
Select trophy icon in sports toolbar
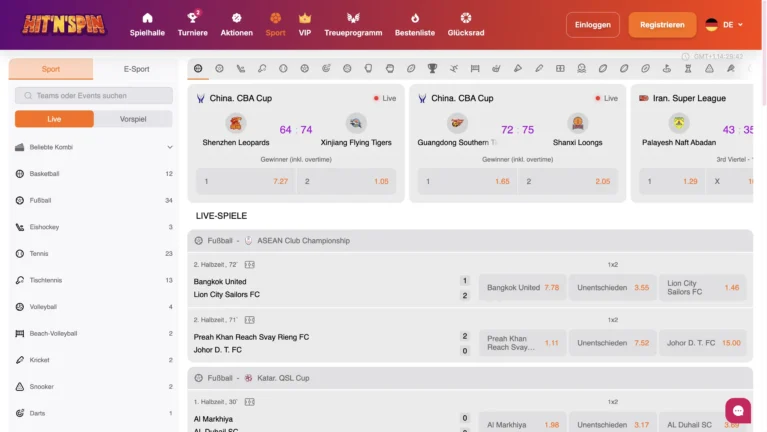coord(432,68)
